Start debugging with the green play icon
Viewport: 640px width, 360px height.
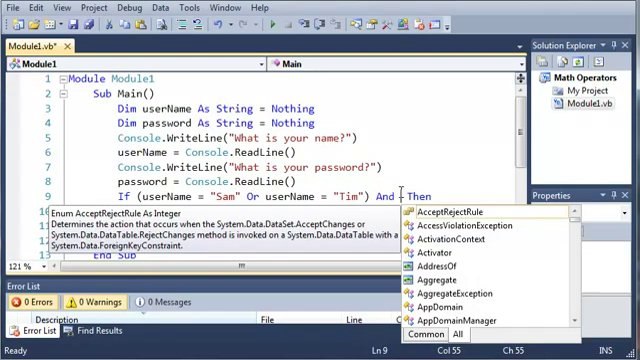click(273, 24)
